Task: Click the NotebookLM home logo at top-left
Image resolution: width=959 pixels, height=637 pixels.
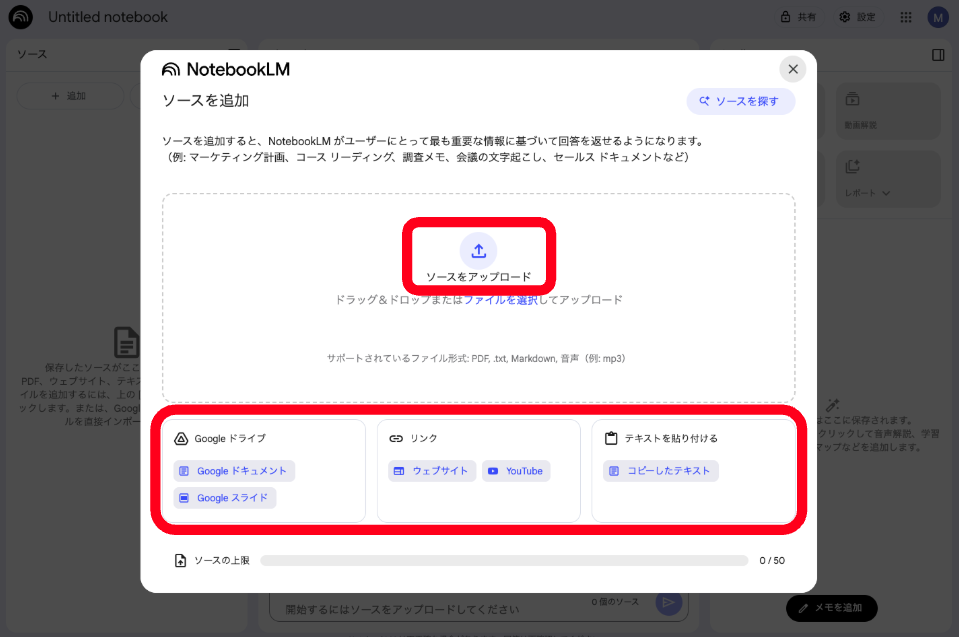Action: pyautogui.click(x=21, y=17)
